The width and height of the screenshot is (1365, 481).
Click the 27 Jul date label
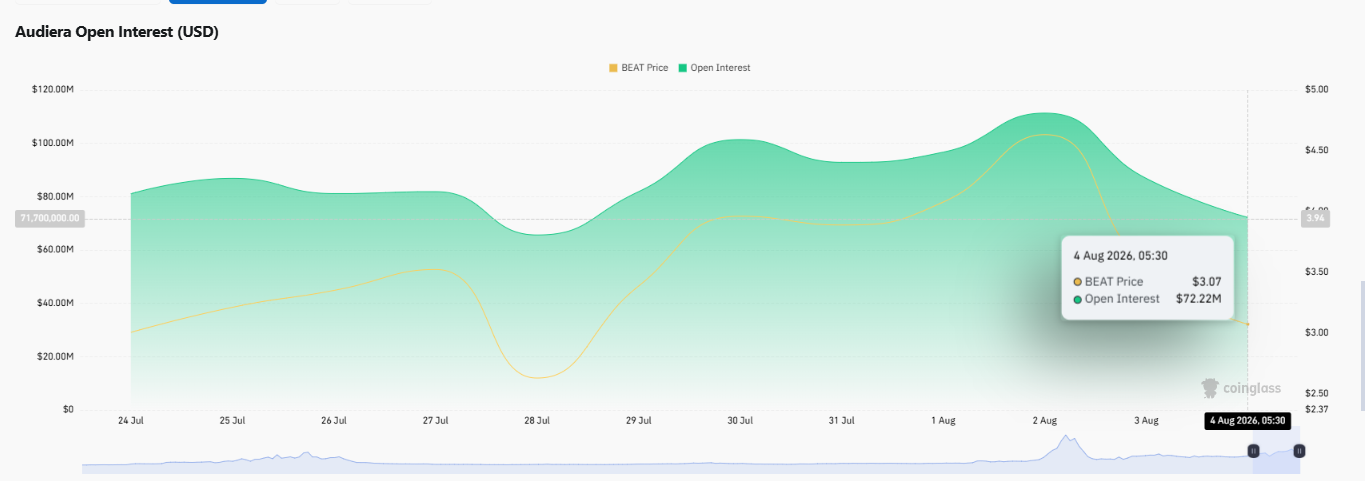(435, 421)
